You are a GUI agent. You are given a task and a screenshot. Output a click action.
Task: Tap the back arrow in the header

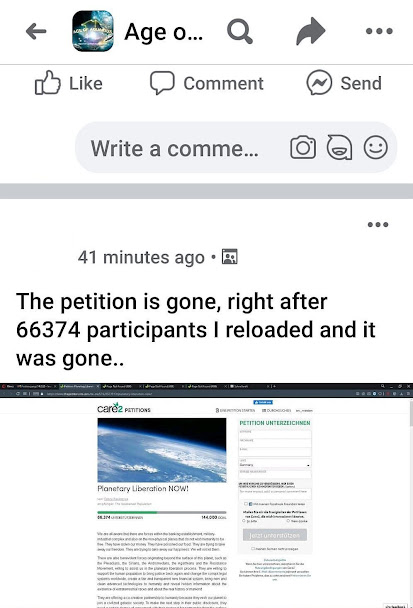click(36, 31)
